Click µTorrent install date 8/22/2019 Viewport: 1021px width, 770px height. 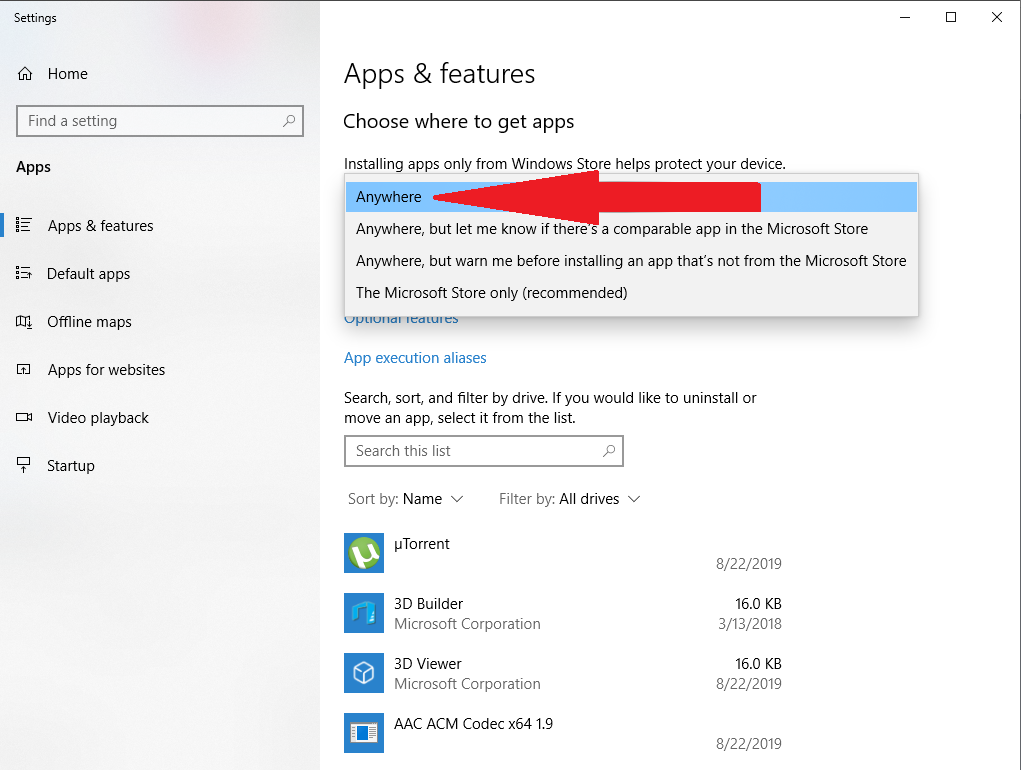coord(749,564)
